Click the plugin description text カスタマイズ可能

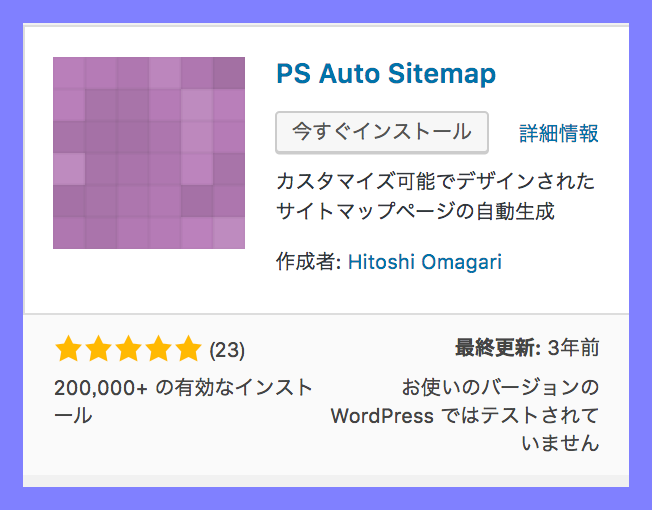click(x=345, y=181)
